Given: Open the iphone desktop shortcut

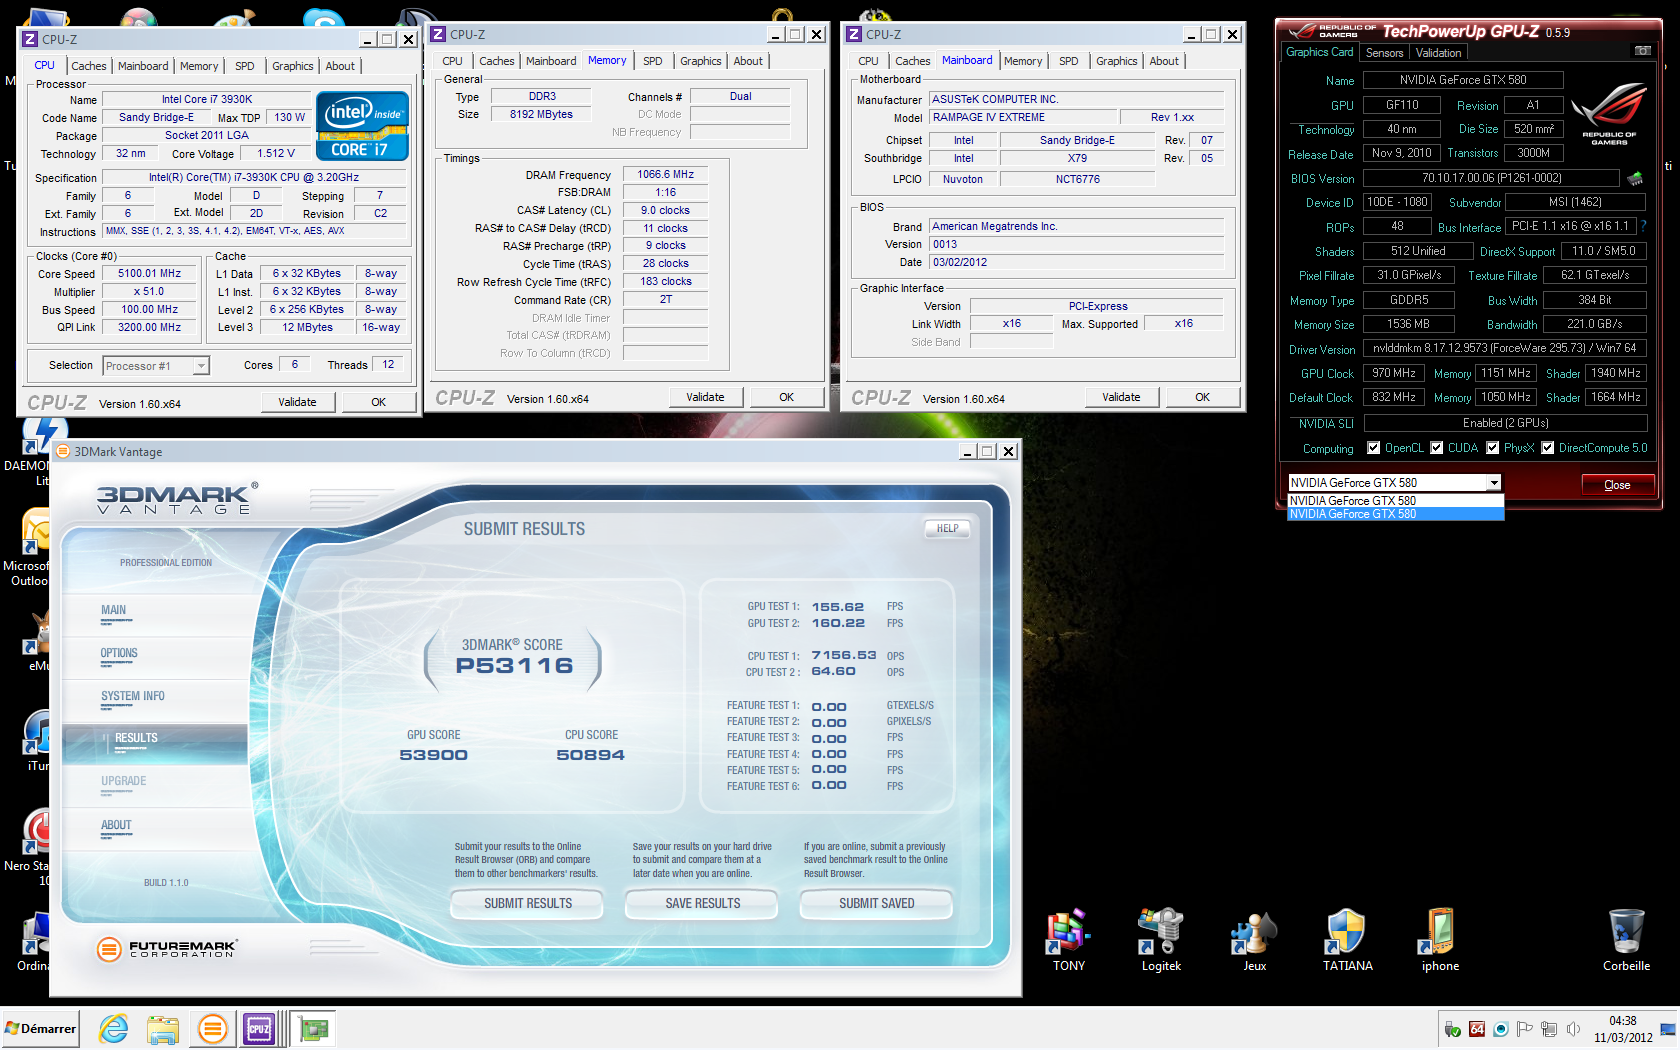Looking at the screenshot, I should [x=1440, y=940].
